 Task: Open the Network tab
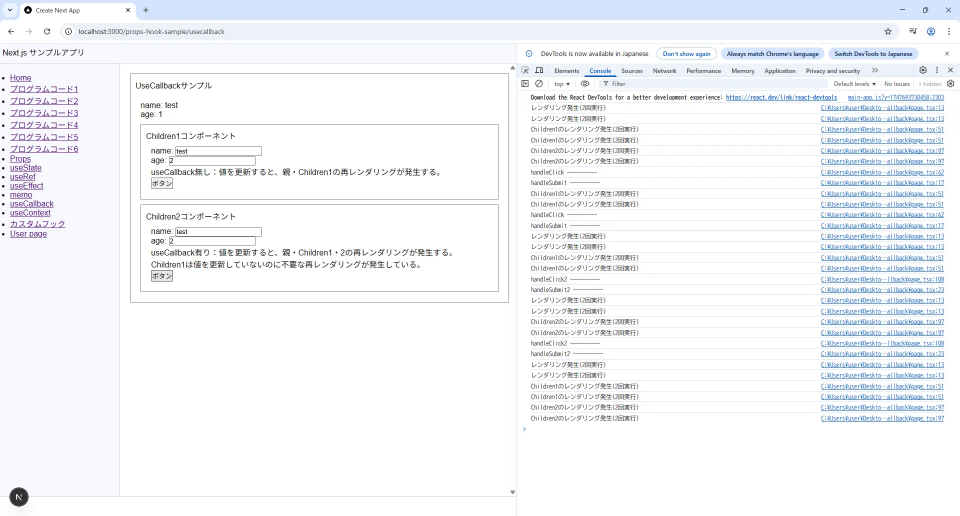(x=664, y=71)
